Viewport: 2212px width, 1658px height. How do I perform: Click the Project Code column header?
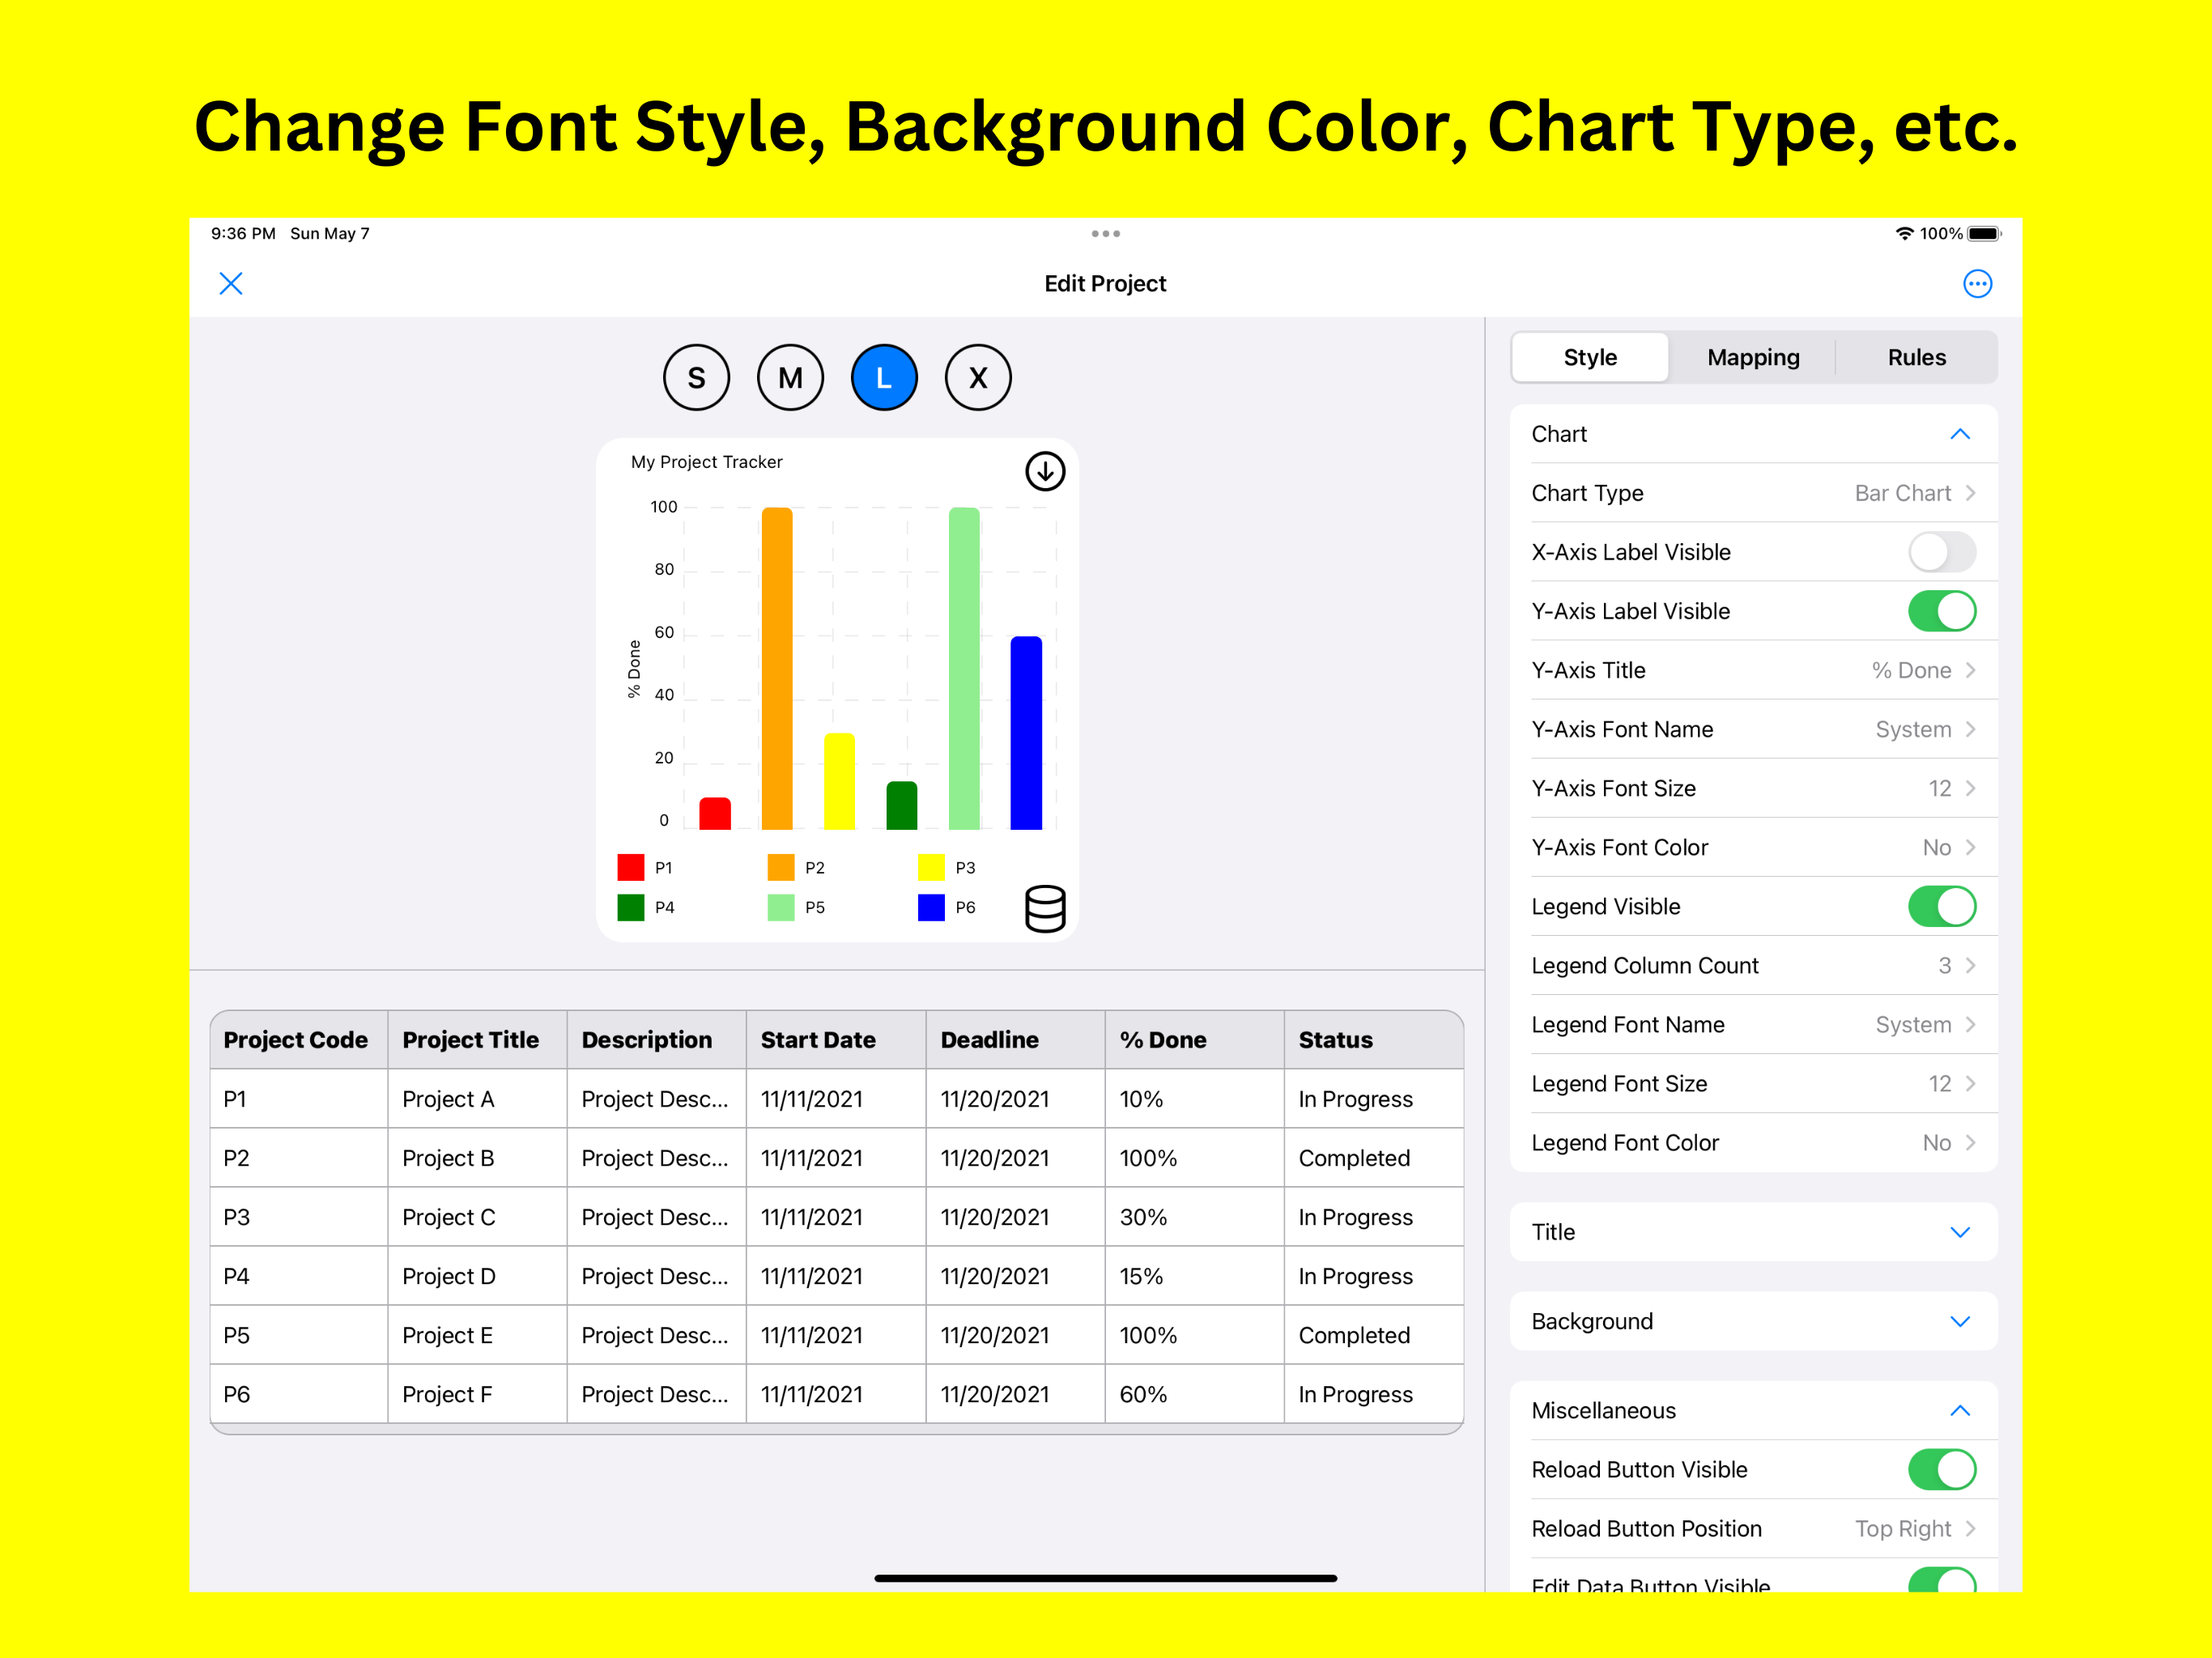pos(299,1040)
